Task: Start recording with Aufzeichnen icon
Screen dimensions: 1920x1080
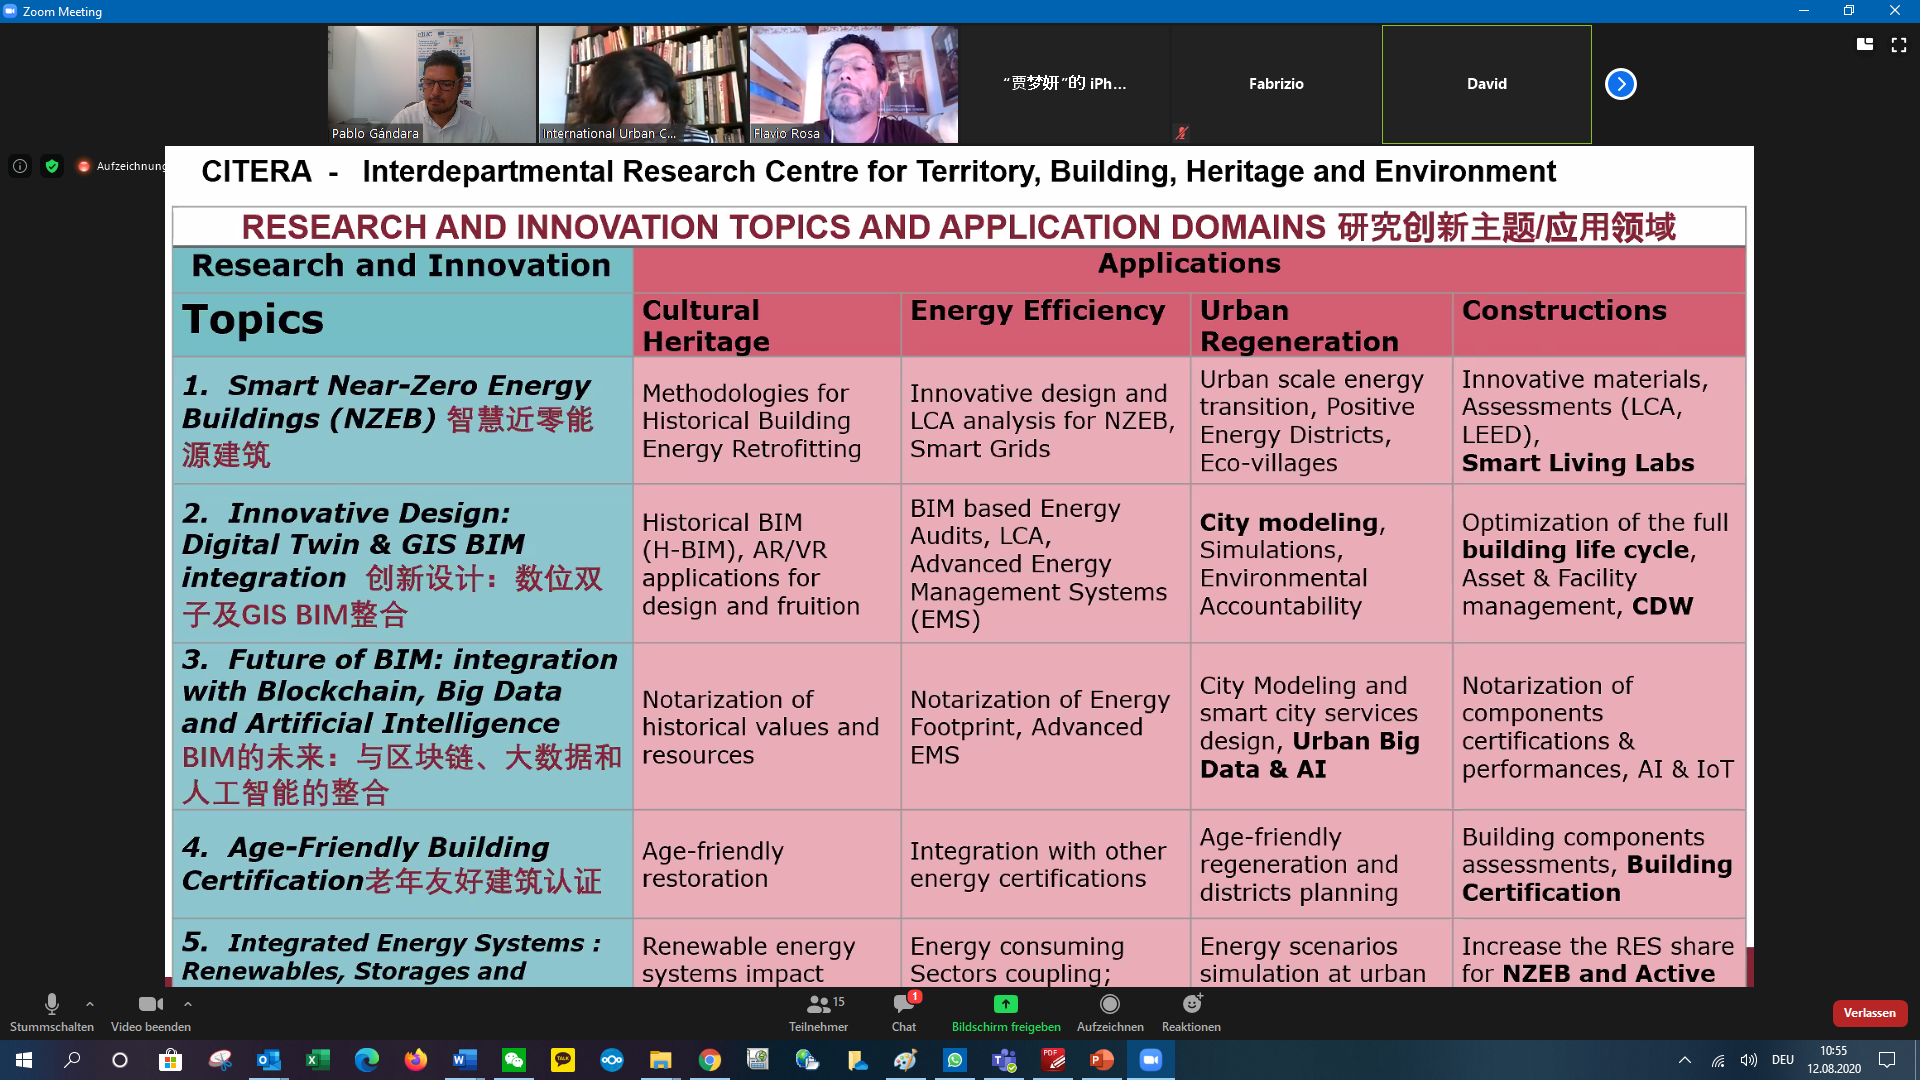Action: tap(1109, 1004)
